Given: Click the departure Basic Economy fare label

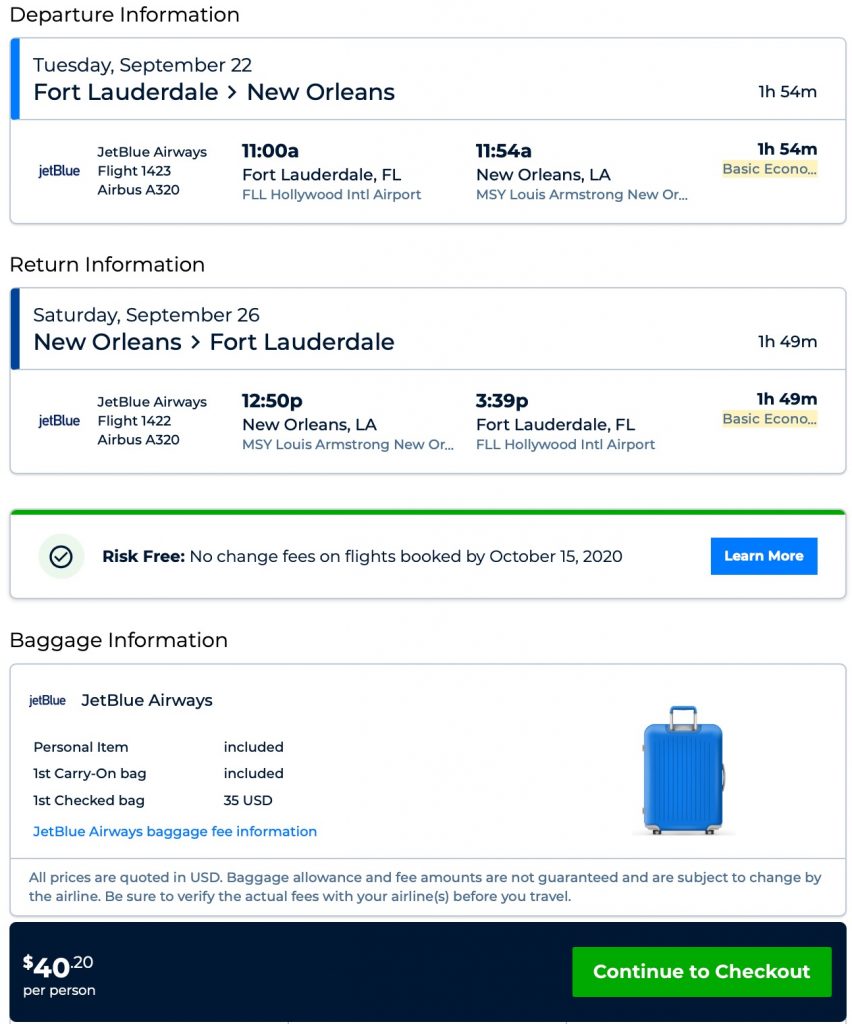Looking at the screenshot, I should point(769,169).
